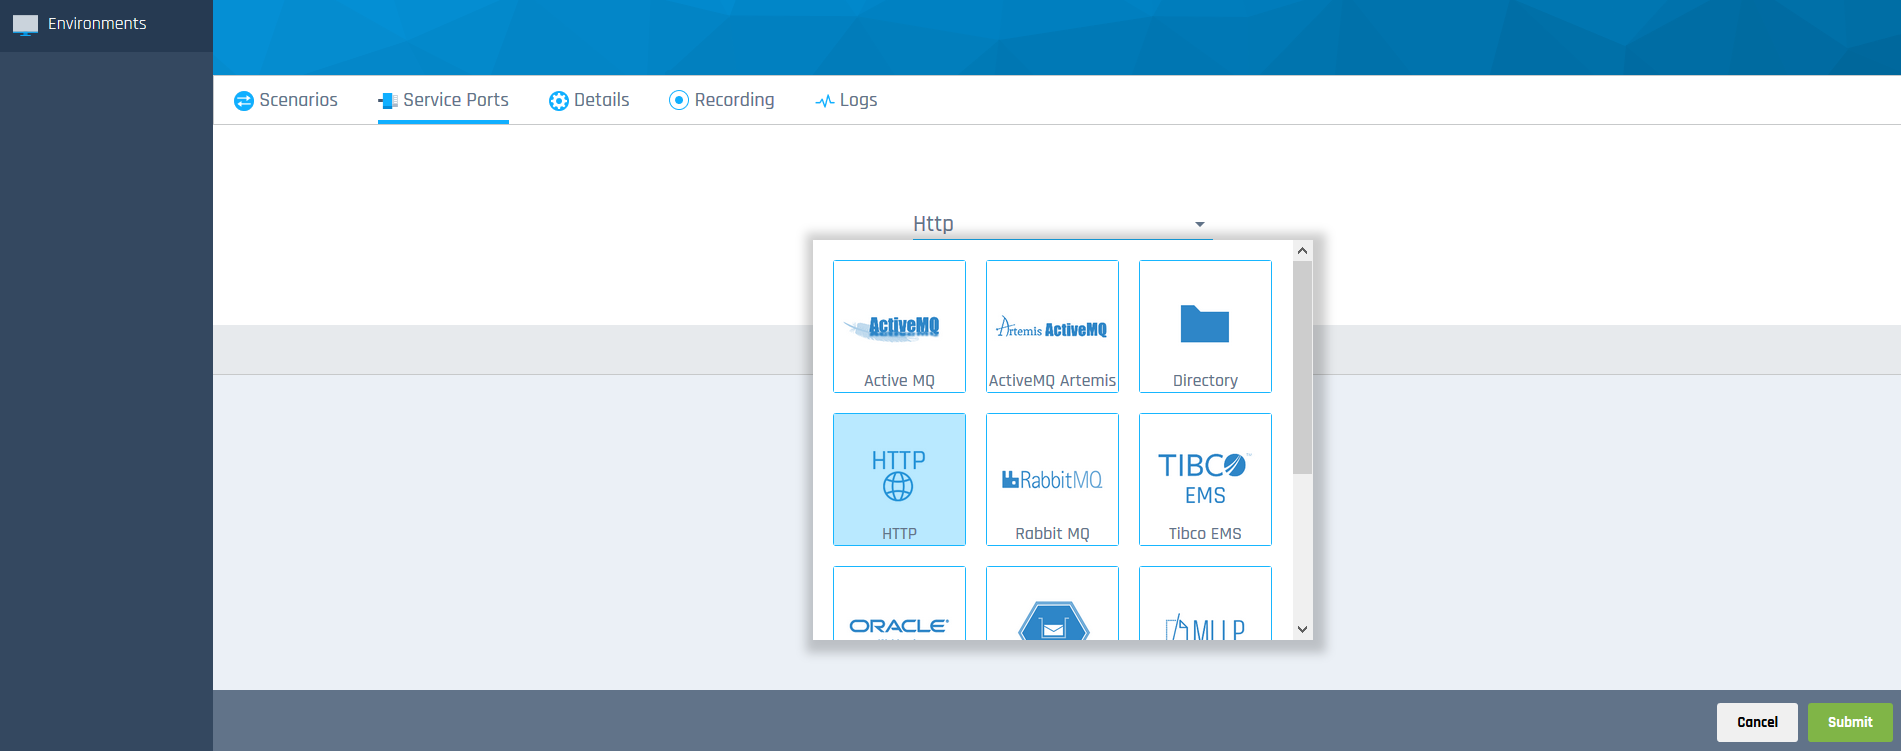Pick the Directory folder tile

coord(1205,326)
